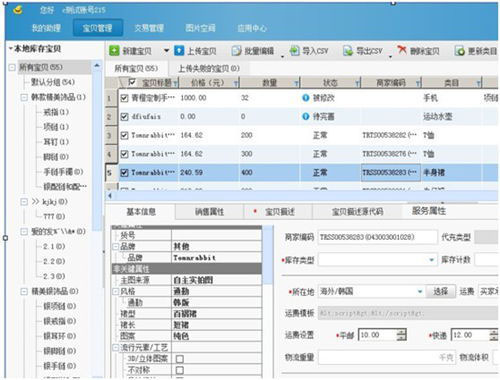Image resolution: width=500 pixels, height=380 pixels.
Task: Check the 3D/立体图案 checkbox
Action: coord(180,359)
